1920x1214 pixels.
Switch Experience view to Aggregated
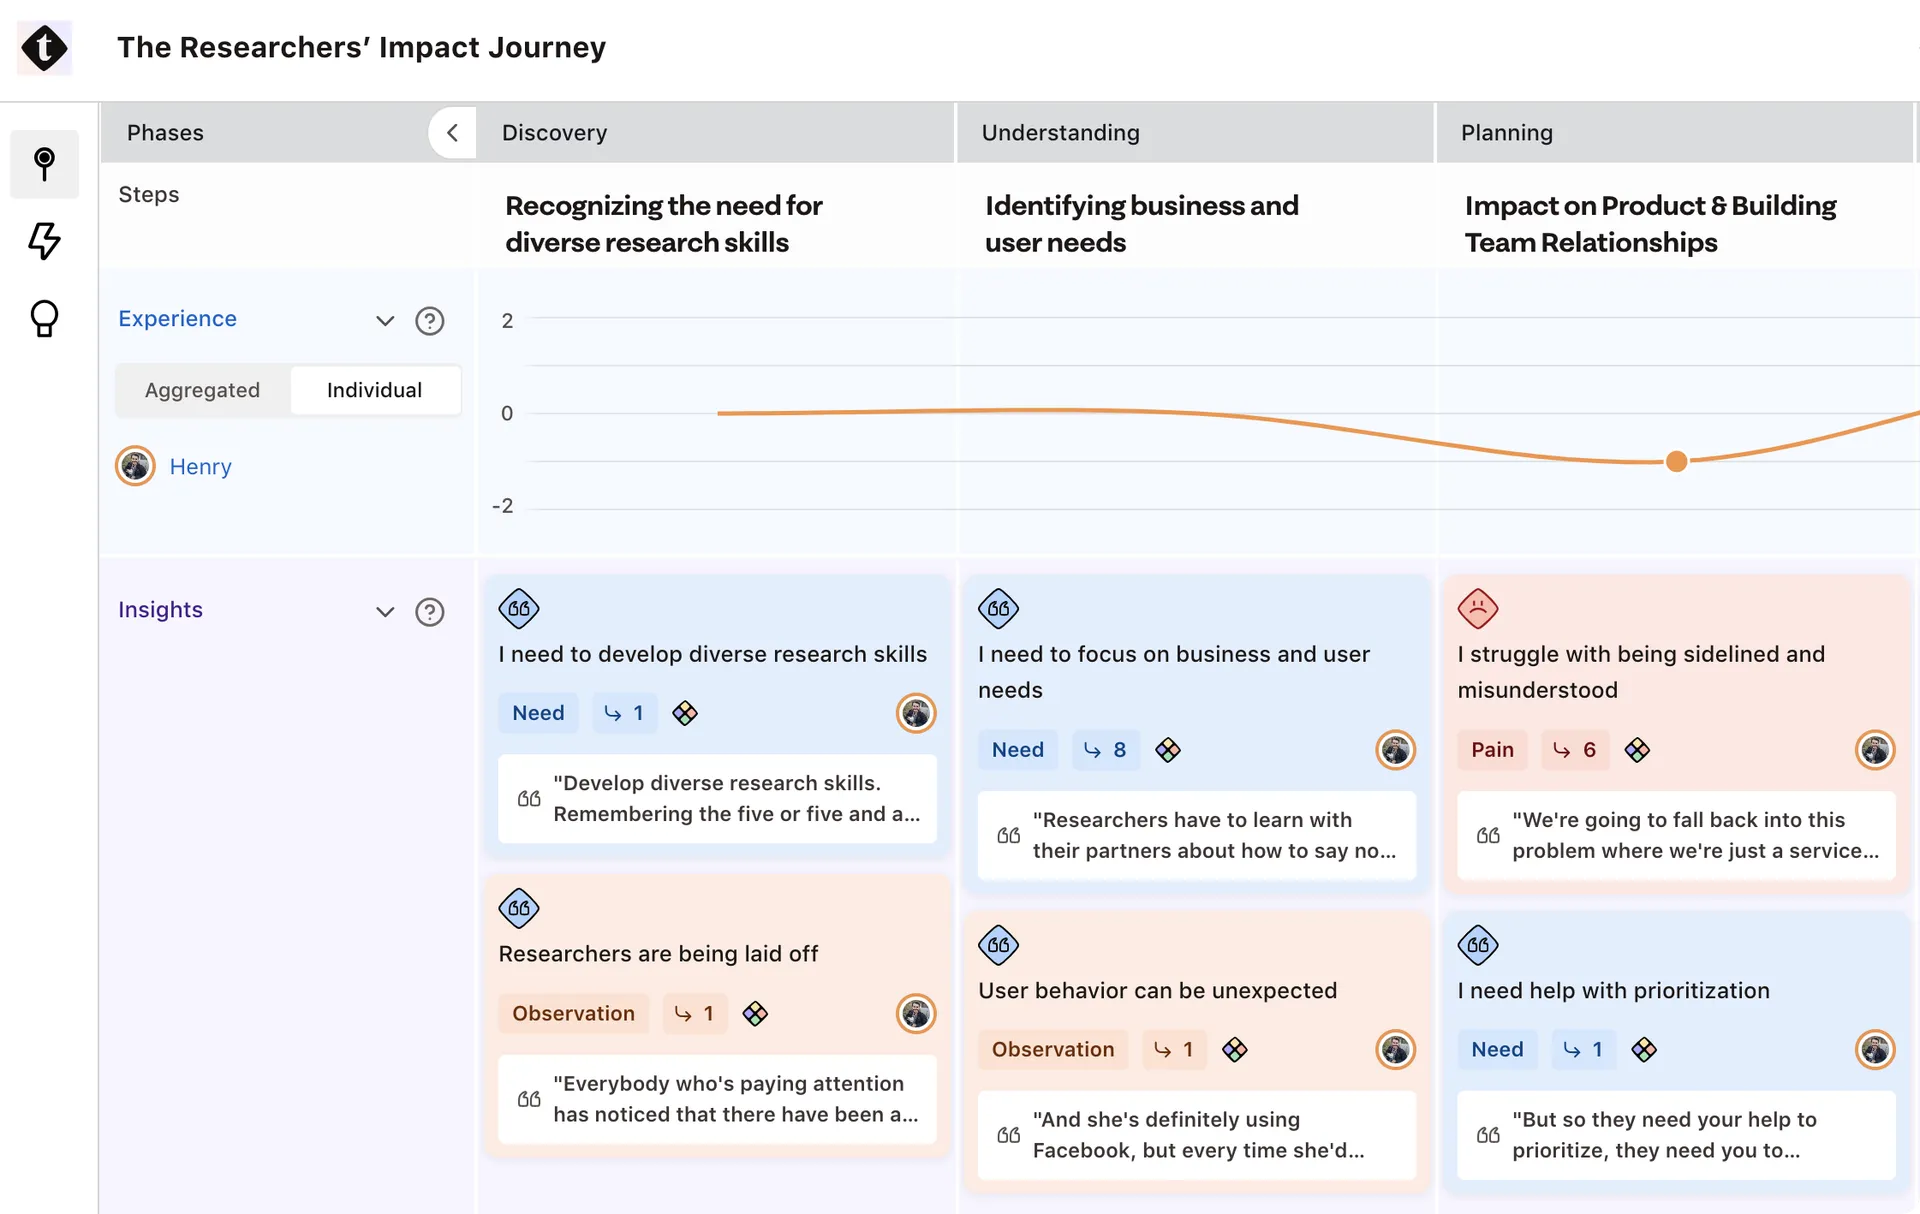pos(203,390)
